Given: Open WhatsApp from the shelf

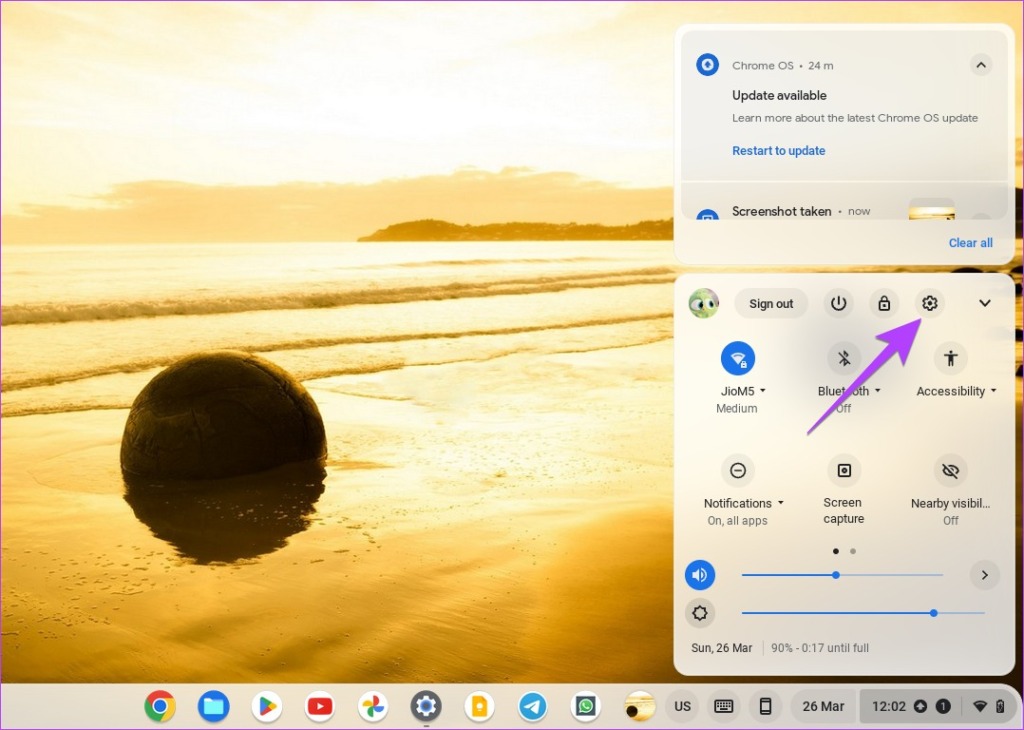Looking at the screenshot, I should pos(586,707).
